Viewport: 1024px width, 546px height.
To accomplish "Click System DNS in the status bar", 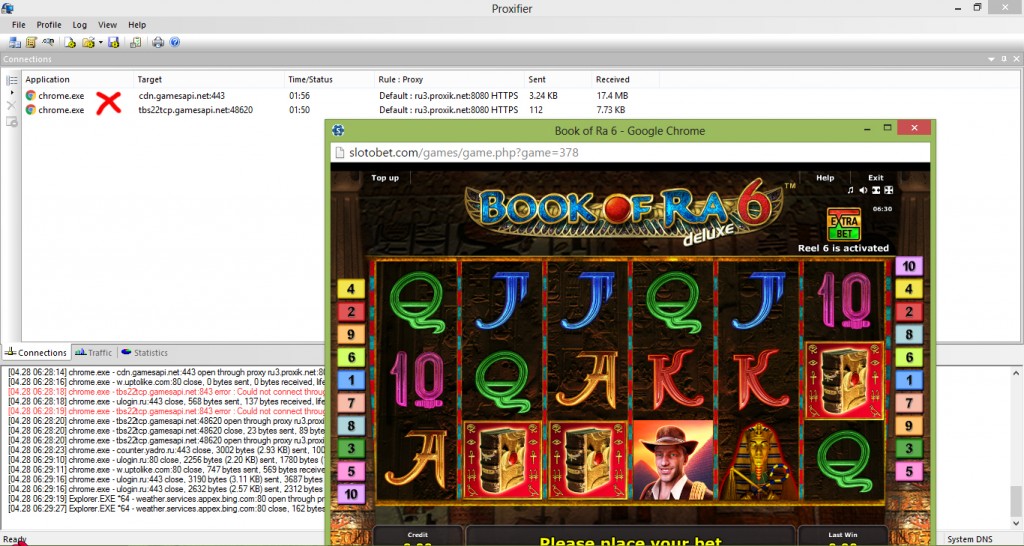I will (970, 539).
